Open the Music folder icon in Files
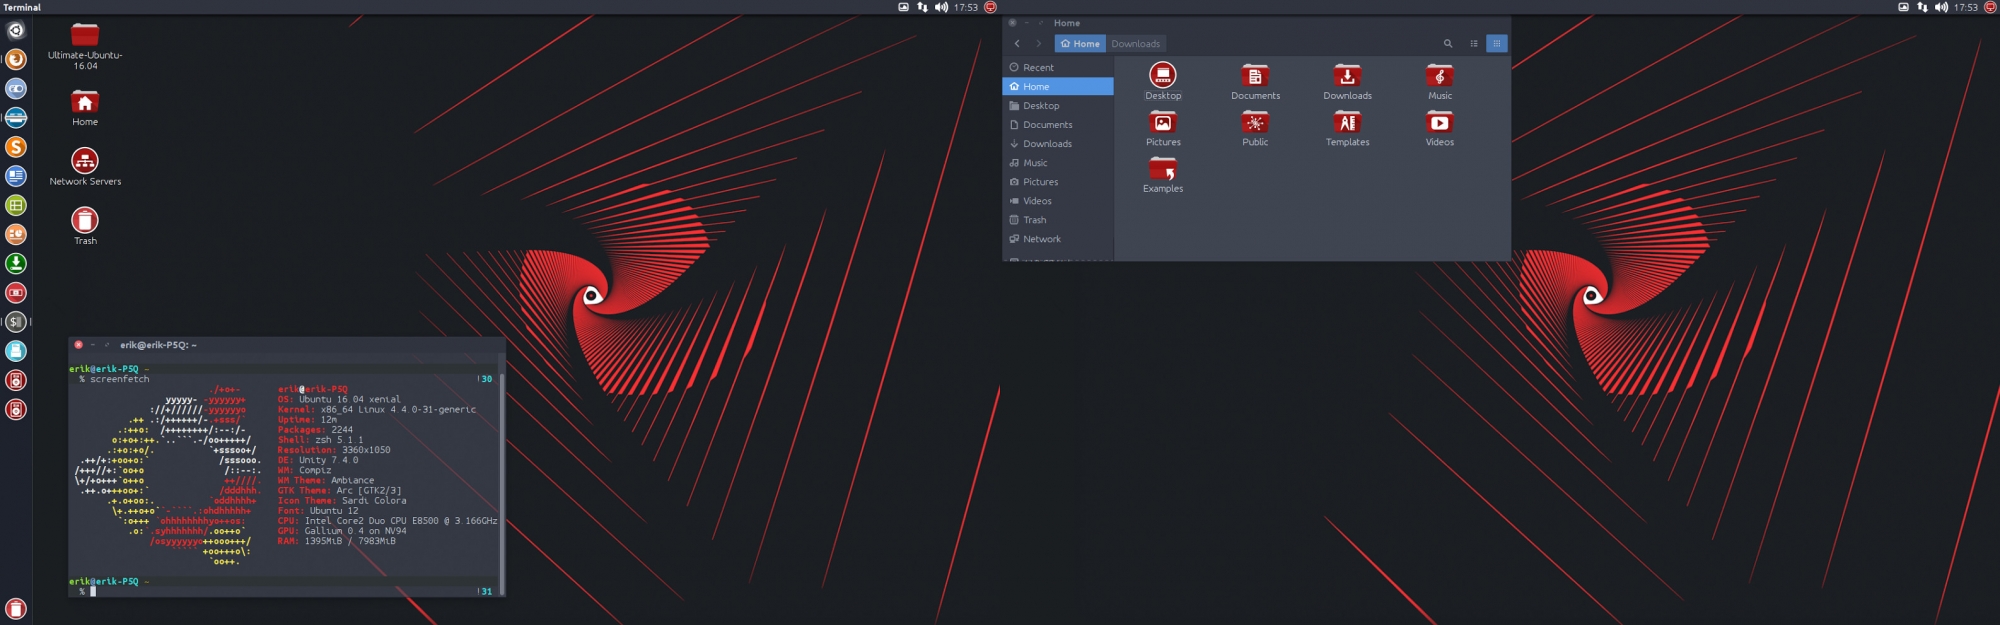2000x625 pixels. pos(1440,81)
